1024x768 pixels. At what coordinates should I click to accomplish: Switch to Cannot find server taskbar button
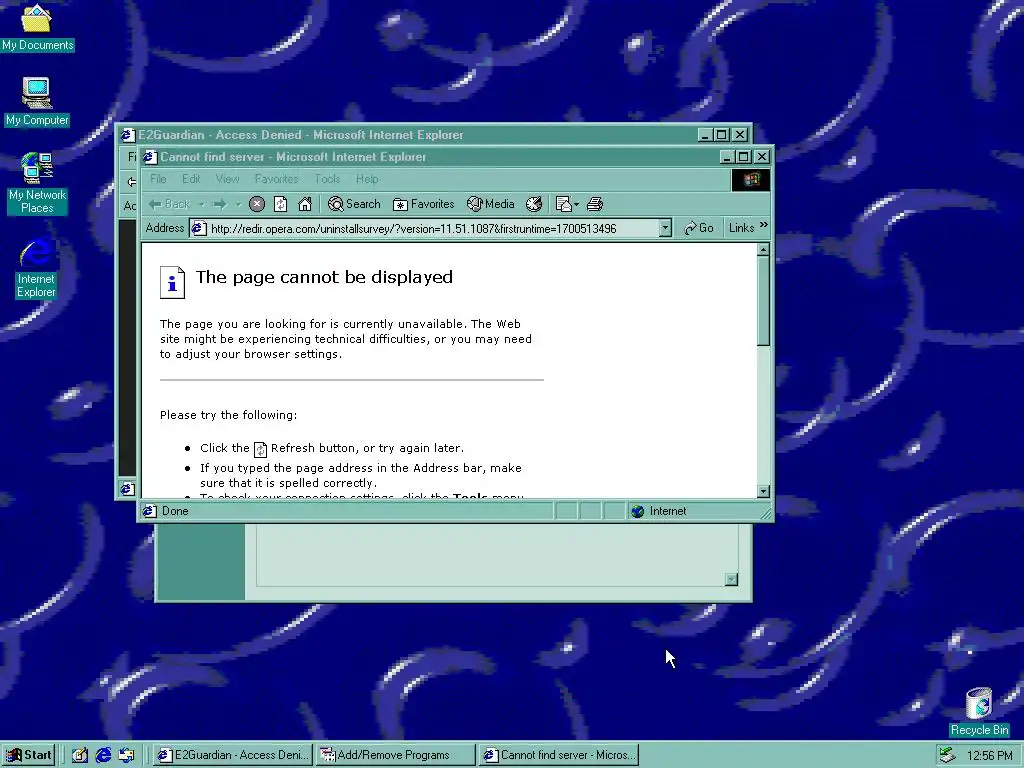[558, 756]
